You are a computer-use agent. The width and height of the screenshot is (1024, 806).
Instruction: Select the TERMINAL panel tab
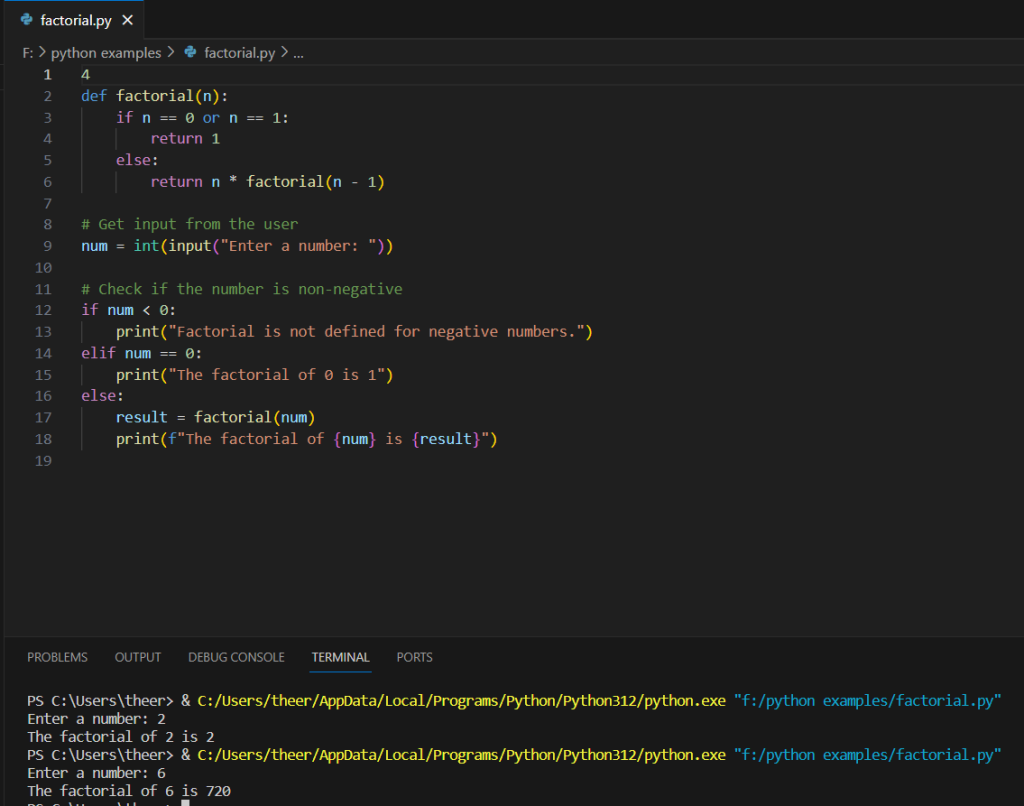click(340, 657)
